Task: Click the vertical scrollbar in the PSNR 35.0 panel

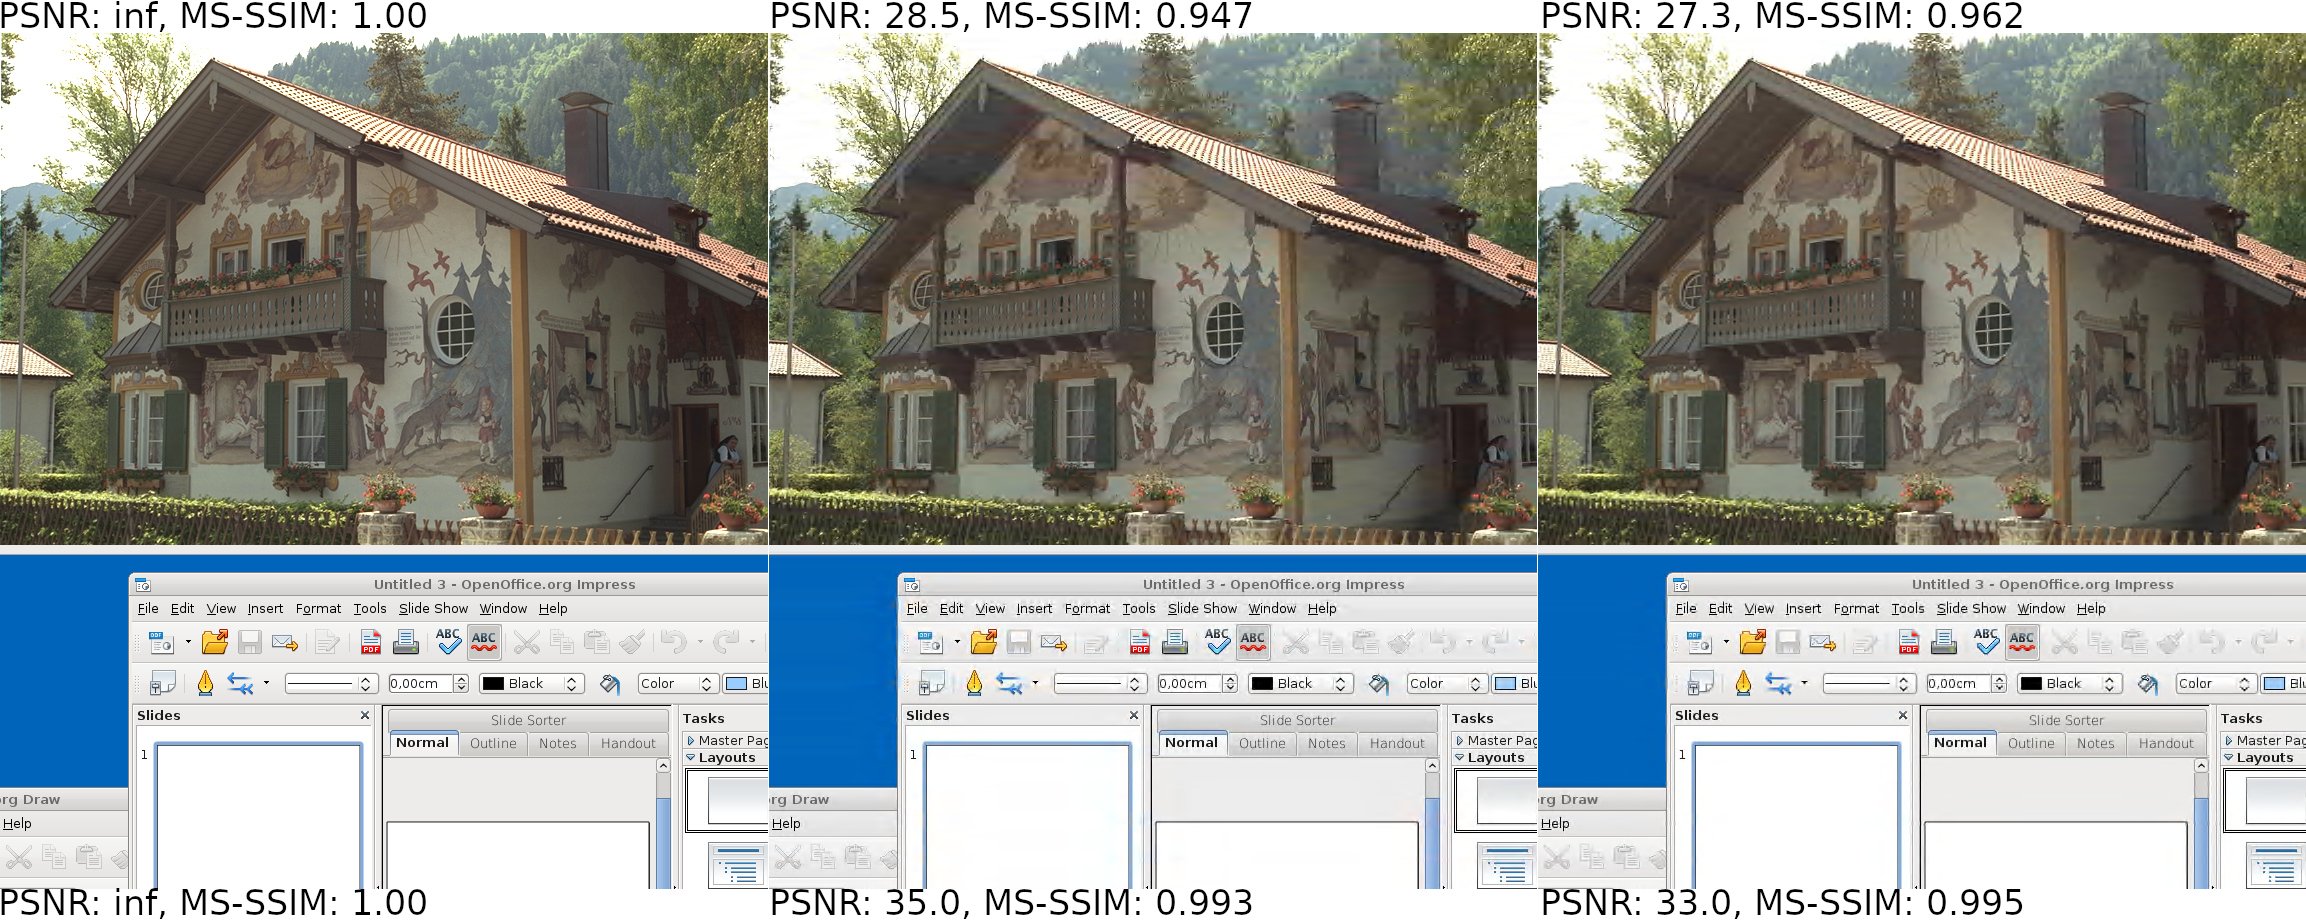Action: (x=1432, y=823)
